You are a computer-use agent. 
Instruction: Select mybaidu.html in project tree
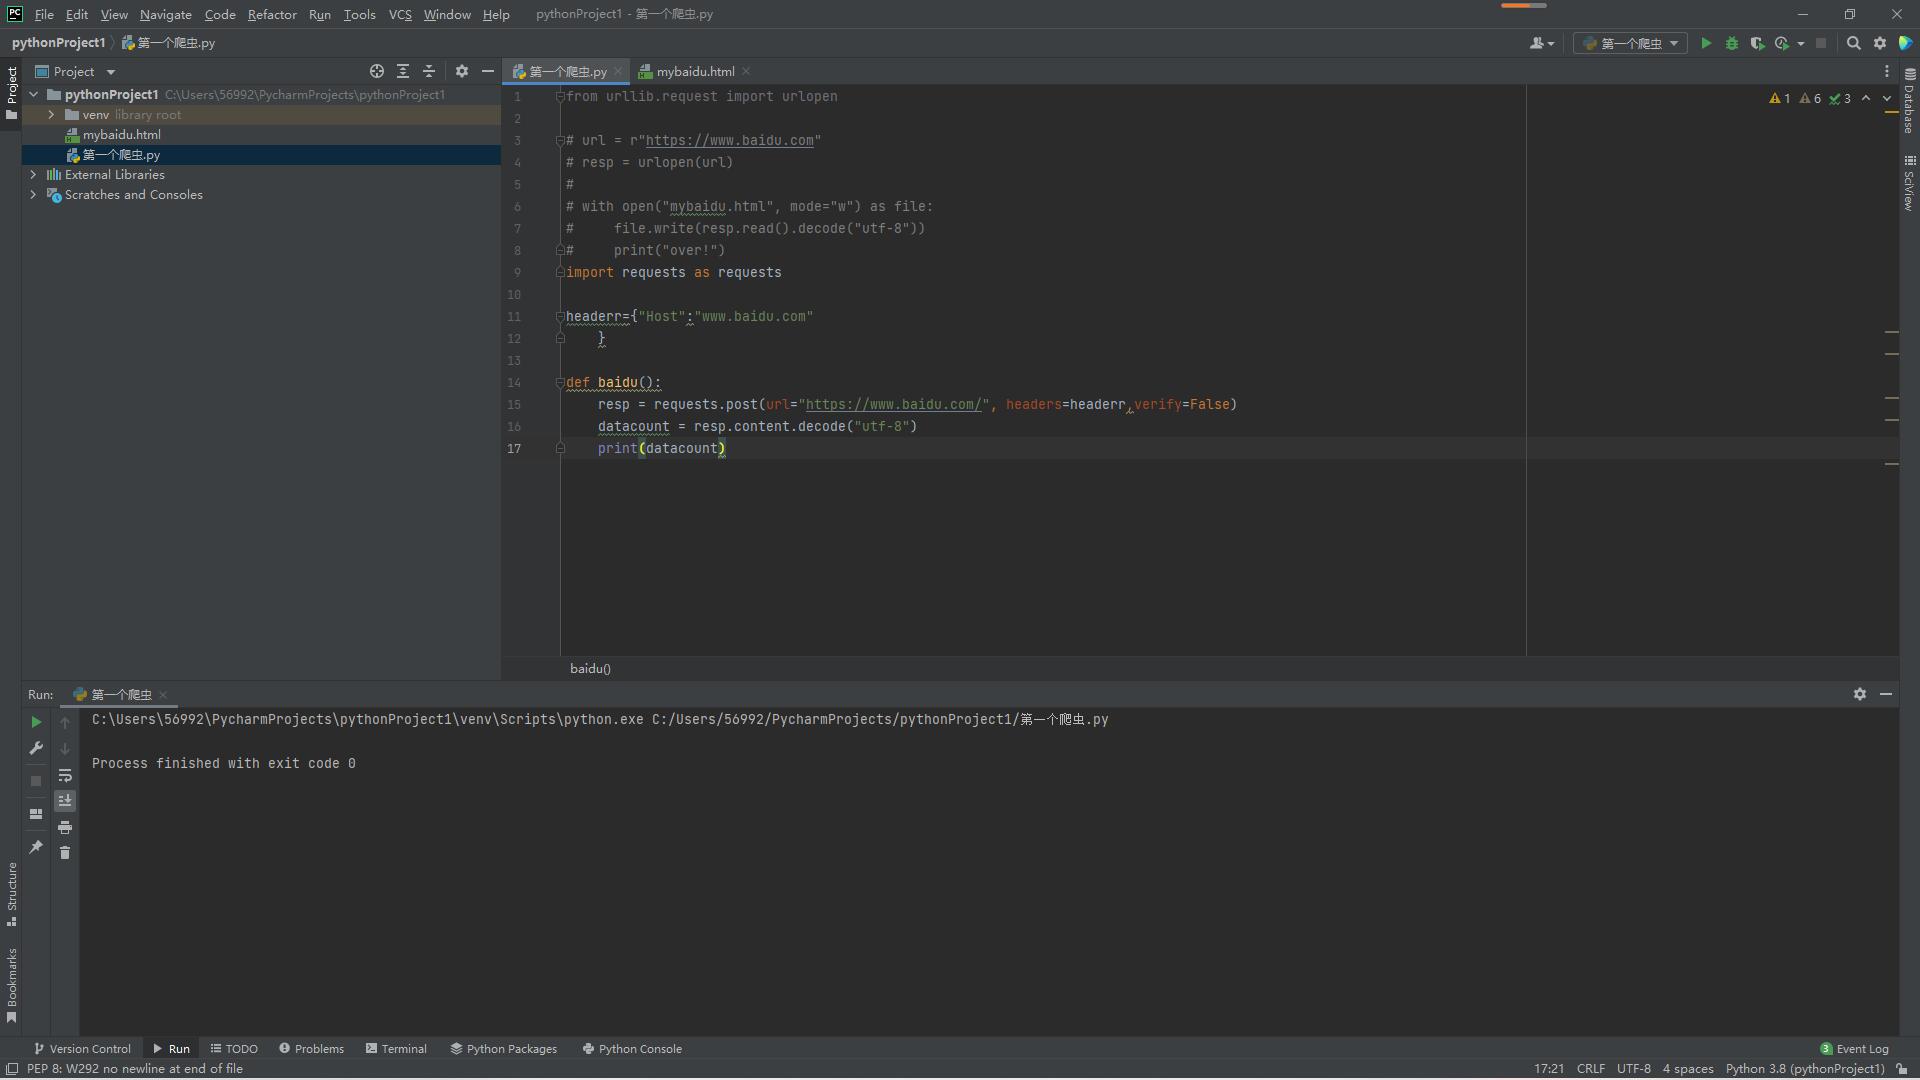point(121,135)
